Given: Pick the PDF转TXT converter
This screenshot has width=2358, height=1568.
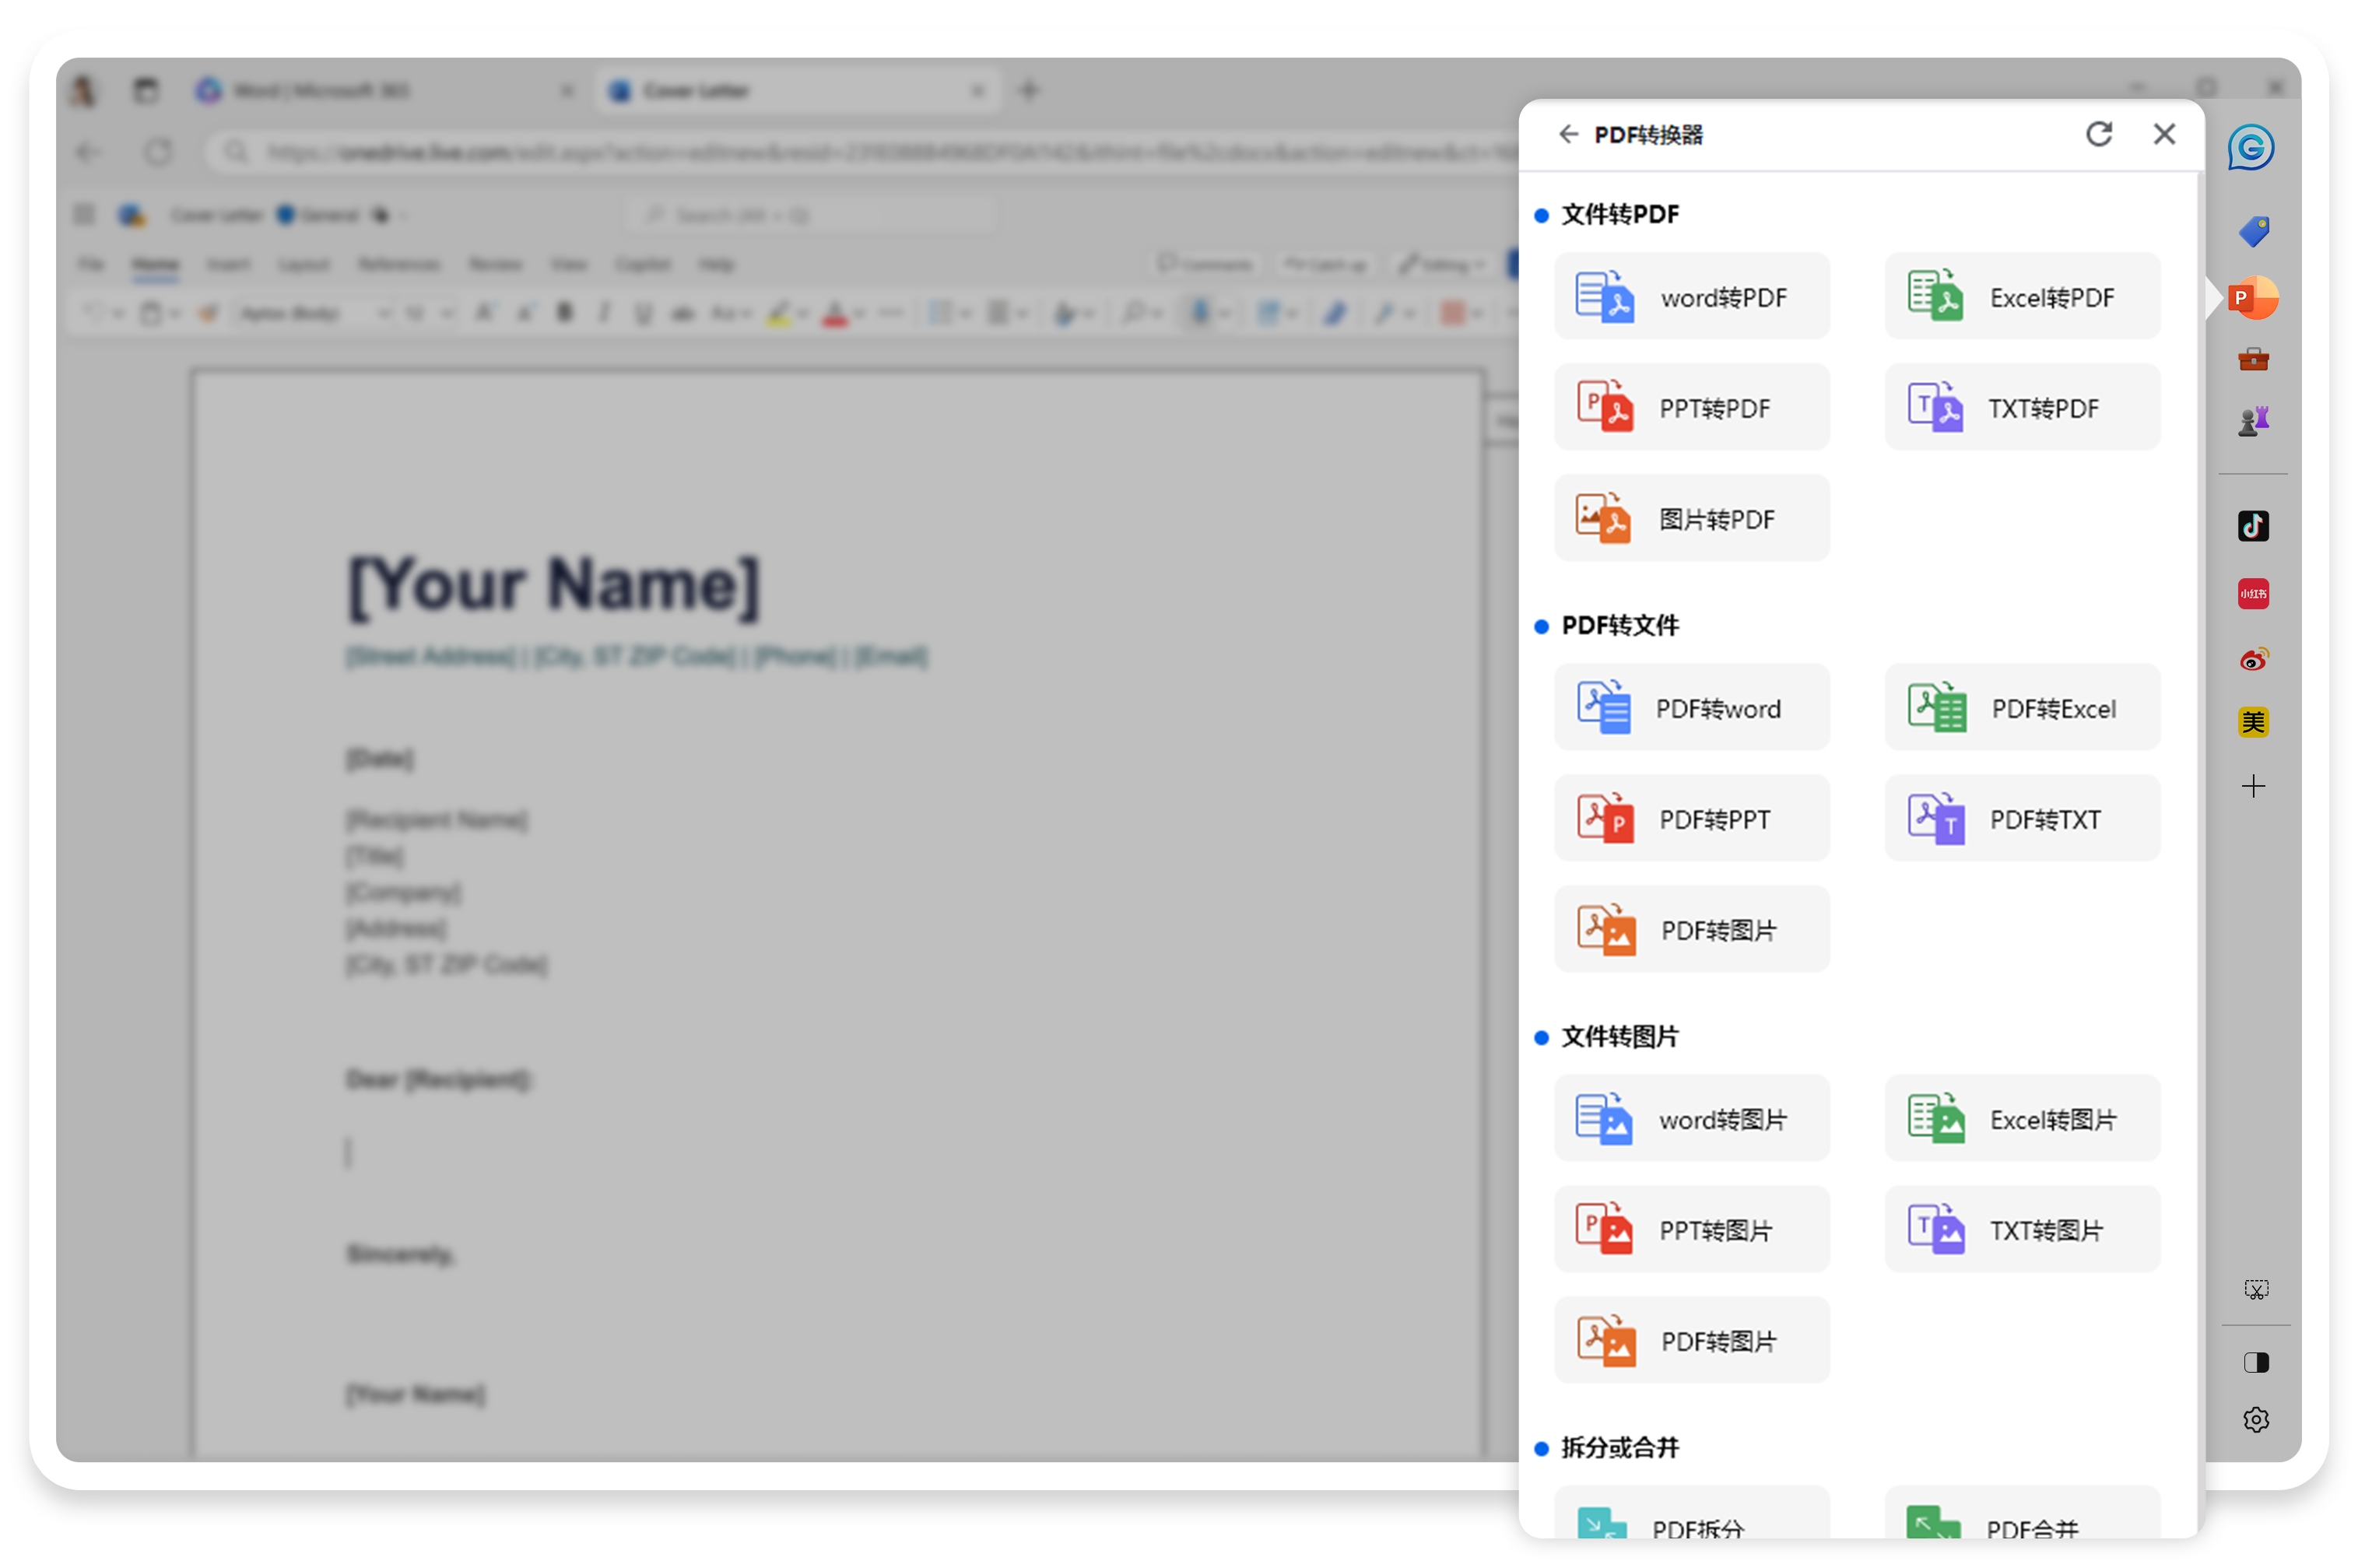Looking at the screenshot, I should click(2021, 819).
